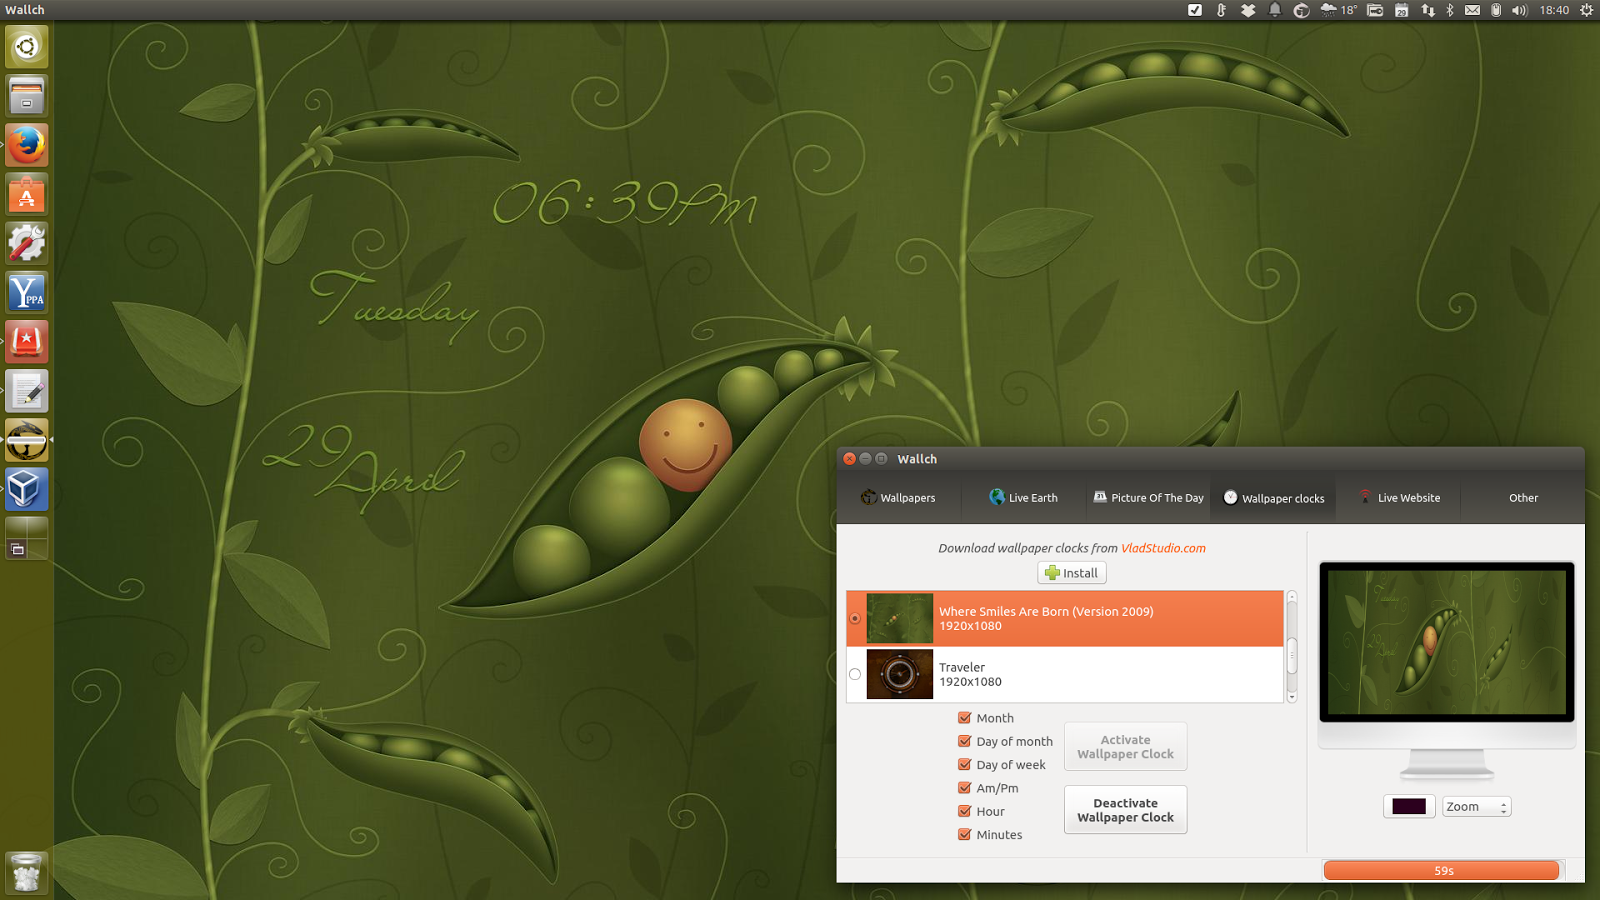Launch Firefox from the launcher
Image resolution: width=1600 pixels, height=900 pixels.
coord(27,145)
